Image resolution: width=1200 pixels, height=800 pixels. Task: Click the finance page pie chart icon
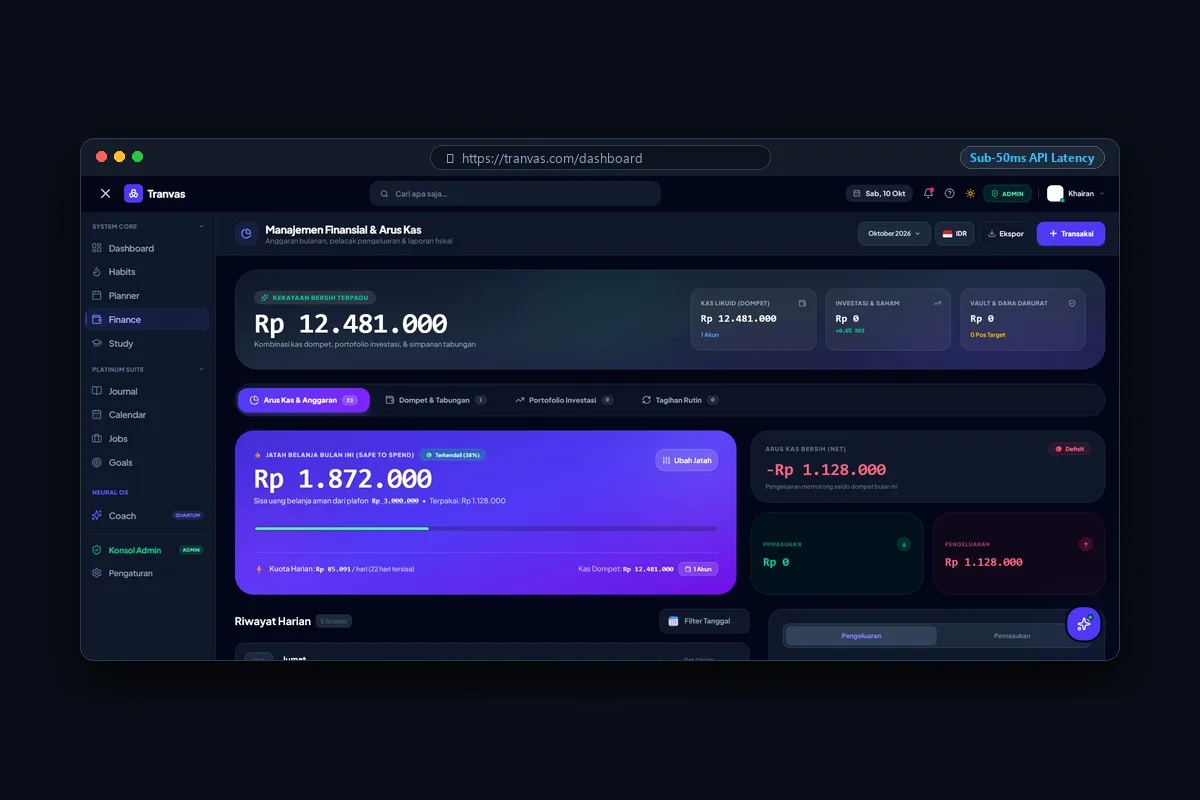(246, 233)
